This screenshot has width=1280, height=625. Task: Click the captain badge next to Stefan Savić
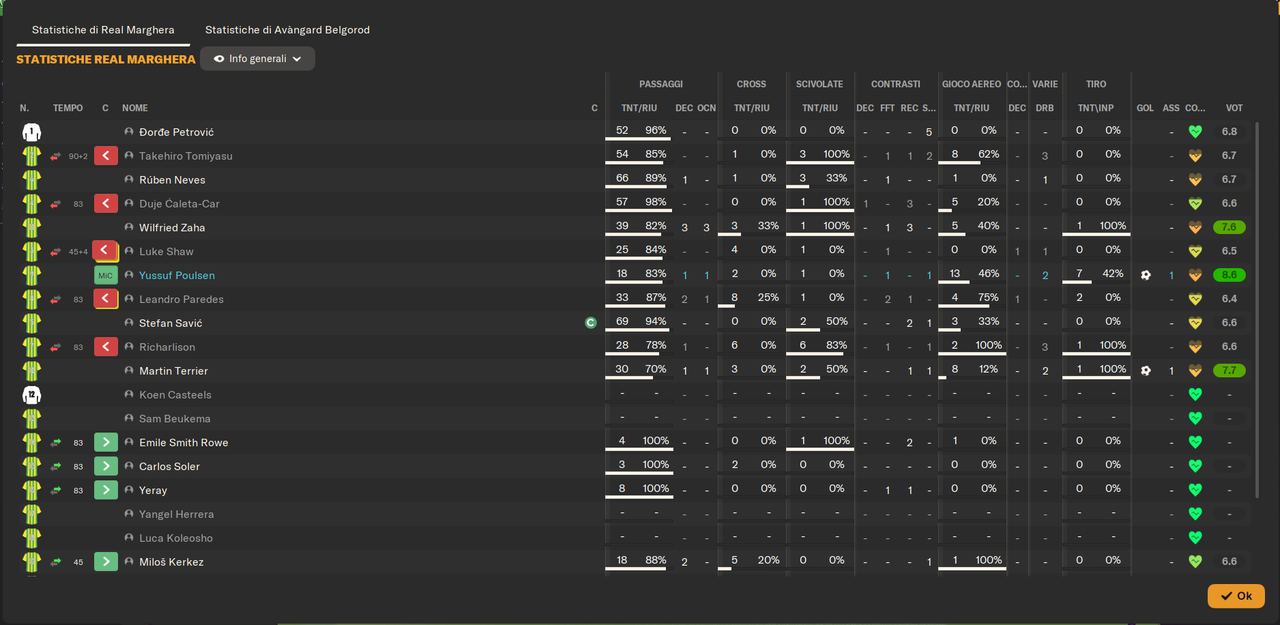(591, 323)
